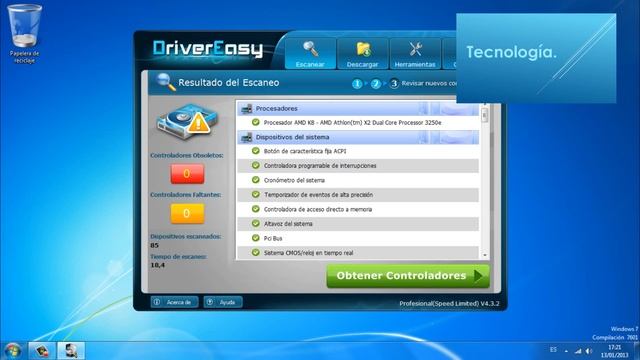Click the step 3 circle indicator
Viewport: 640px width, 360px height.
[394, 84]
